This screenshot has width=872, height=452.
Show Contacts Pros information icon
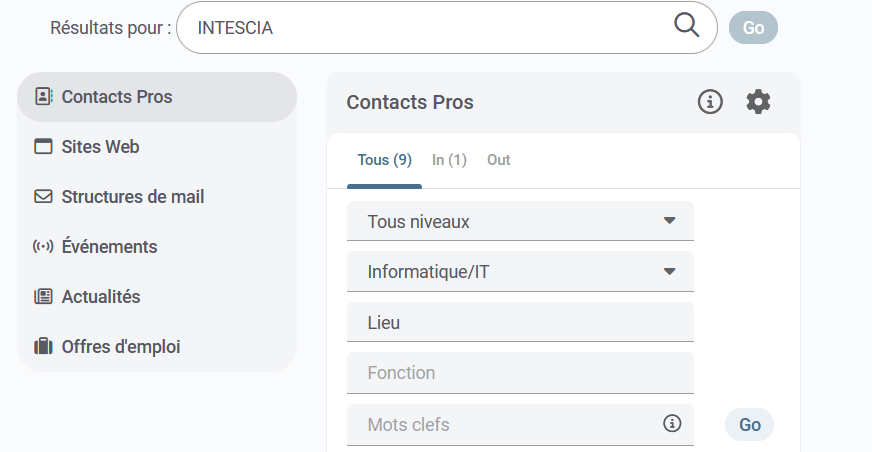tap(710, 102)
